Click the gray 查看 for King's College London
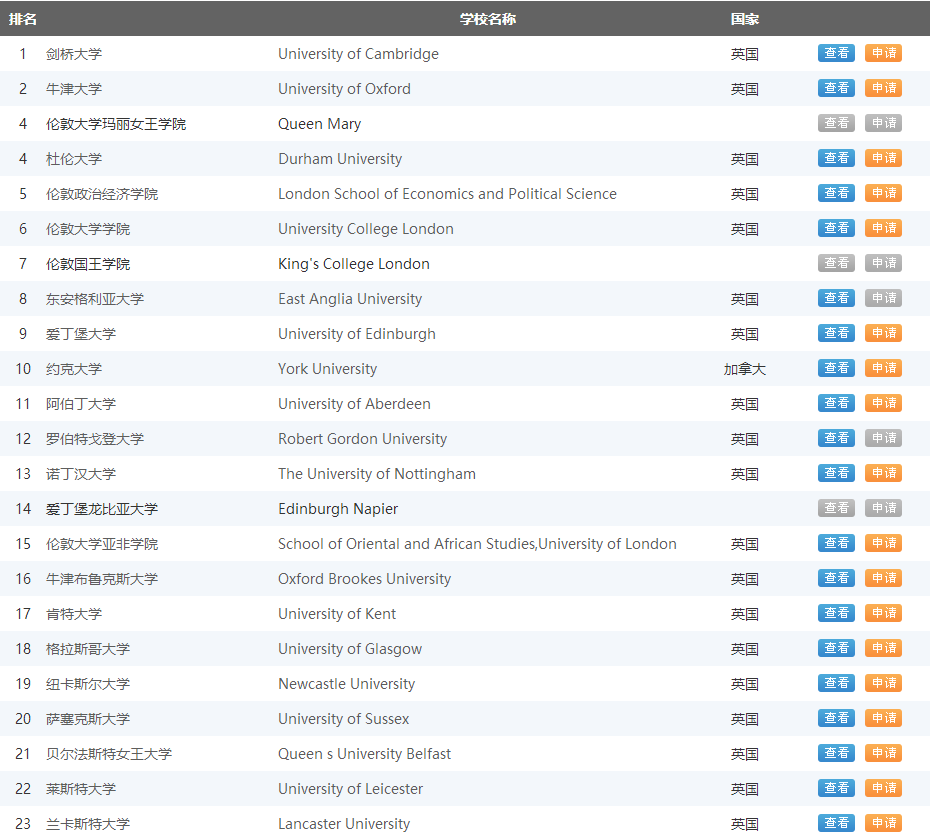 coord(836,263)
